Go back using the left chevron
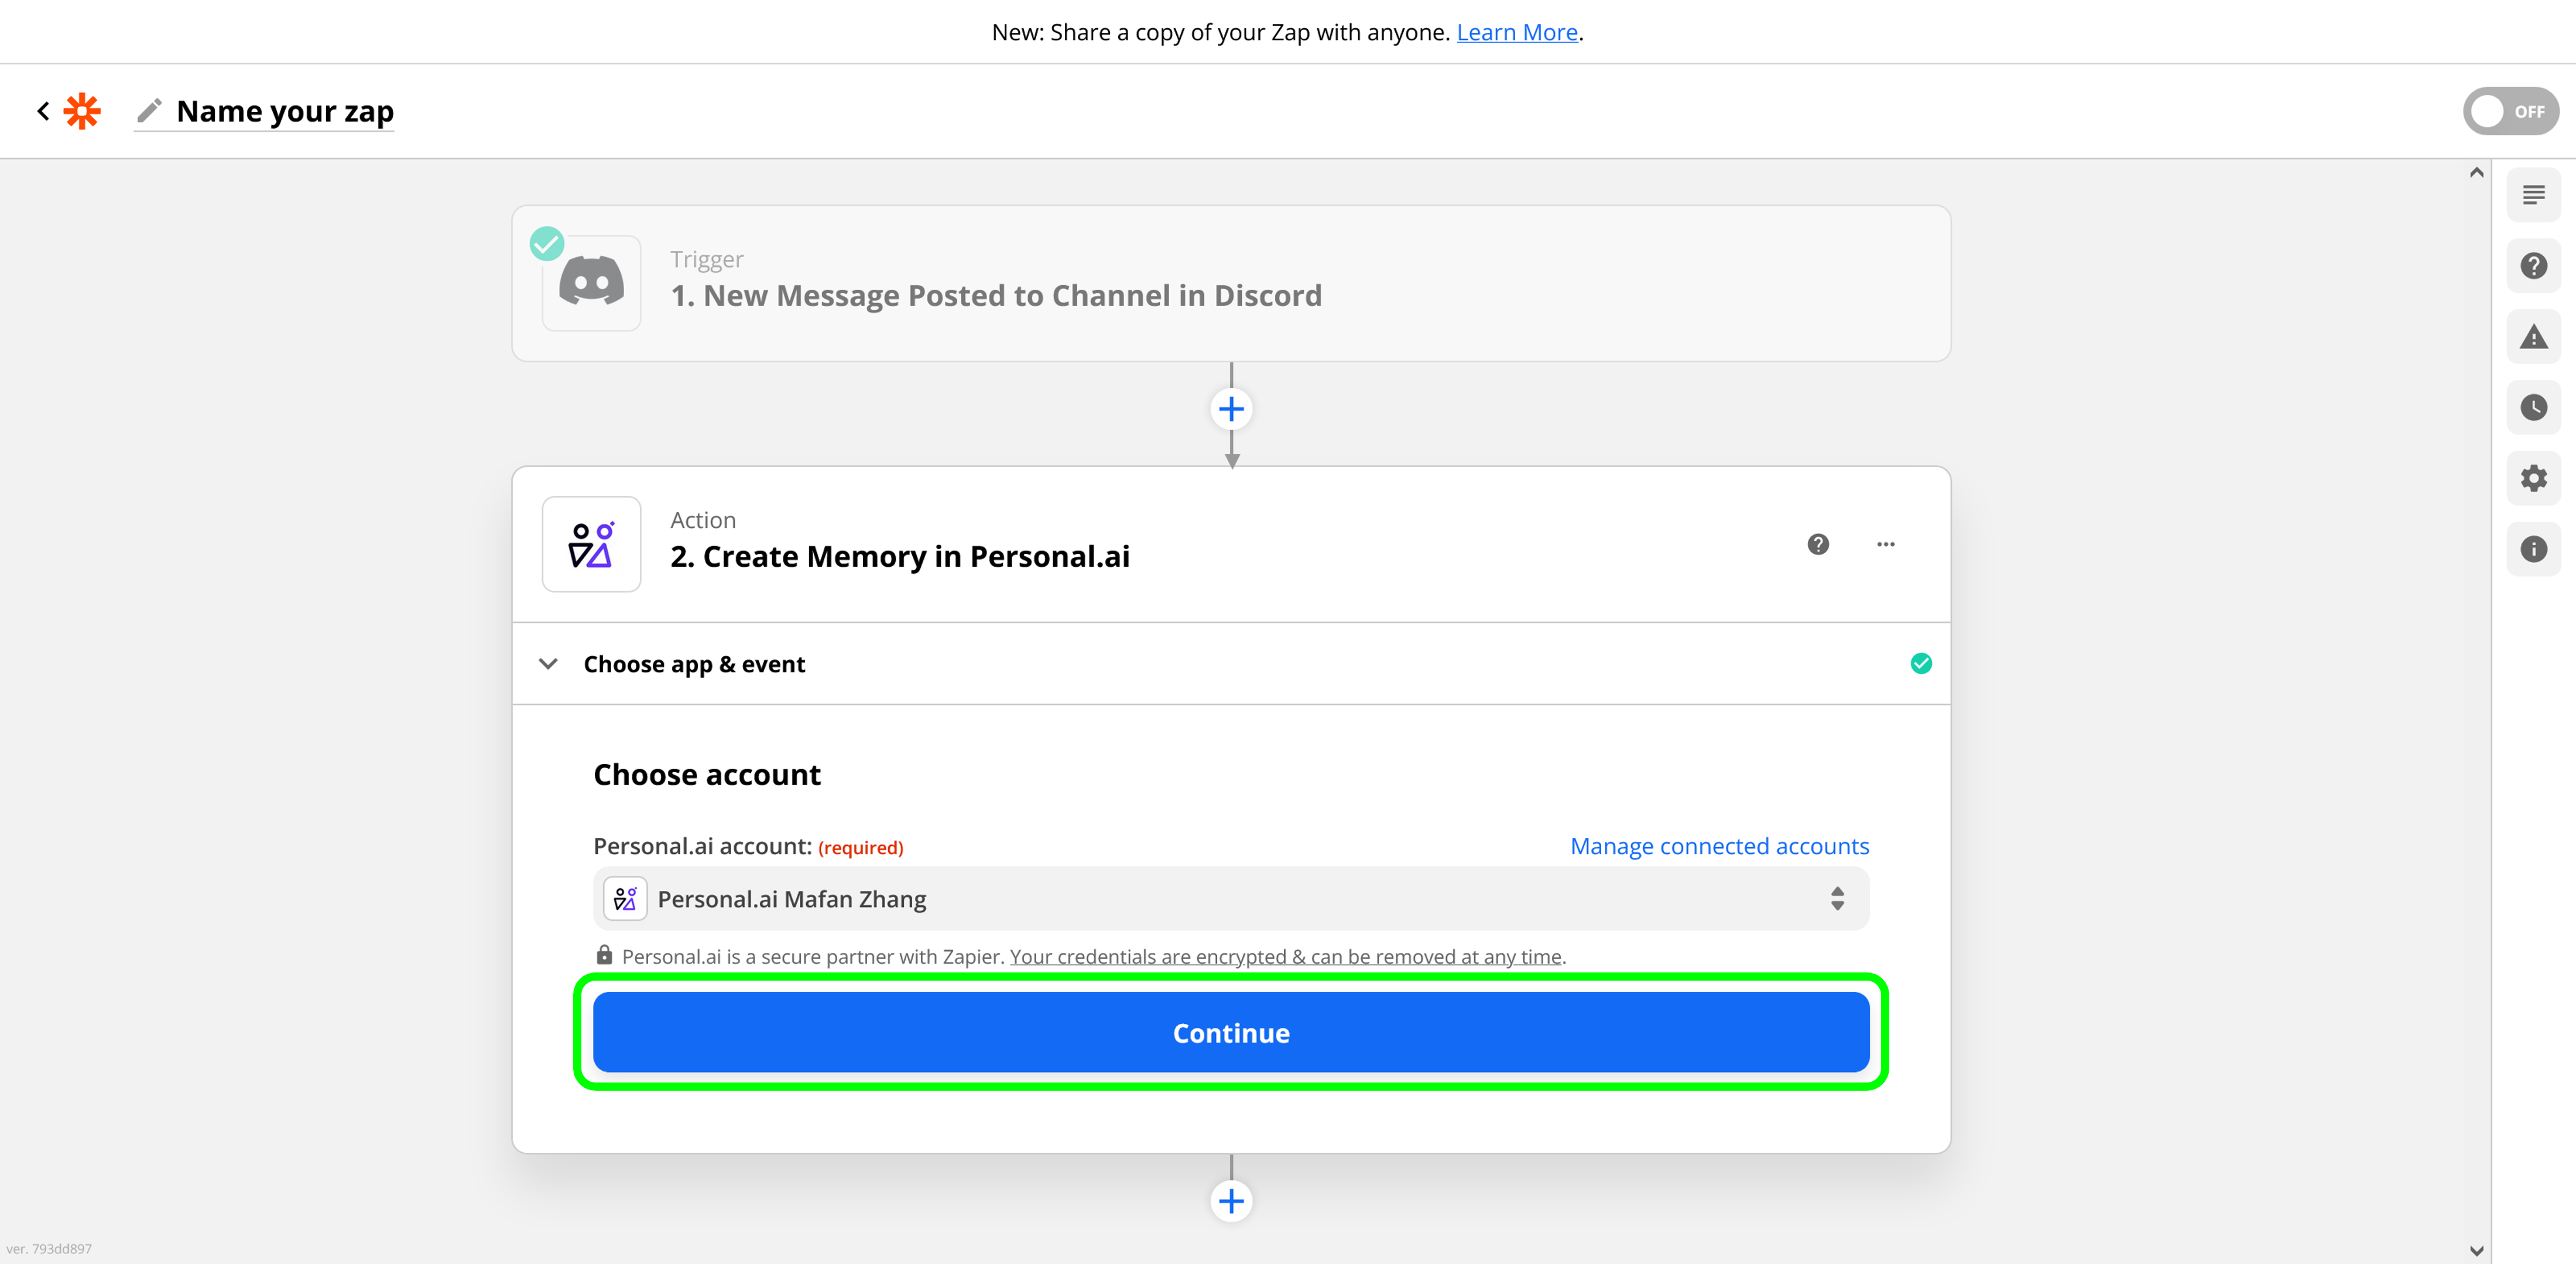 (x=43, y=111)
